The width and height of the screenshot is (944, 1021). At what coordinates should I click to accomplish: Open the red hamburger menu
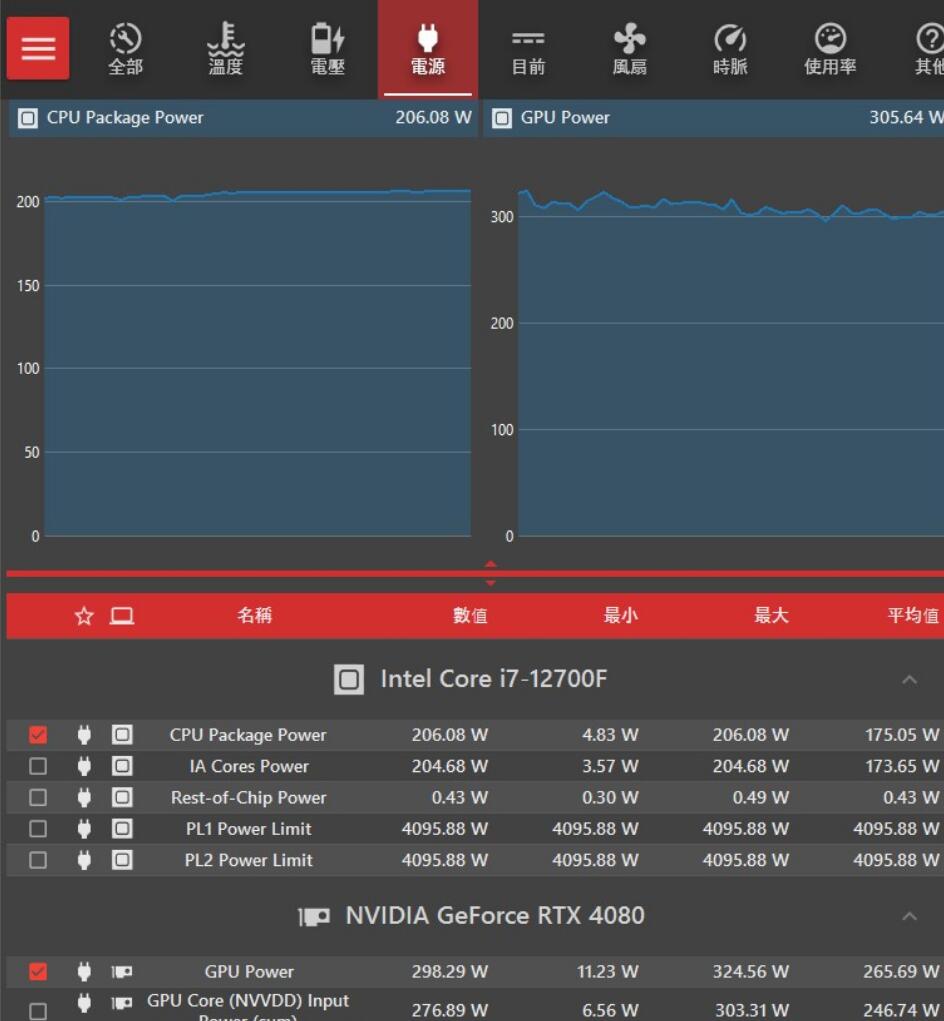click(38, 48)
